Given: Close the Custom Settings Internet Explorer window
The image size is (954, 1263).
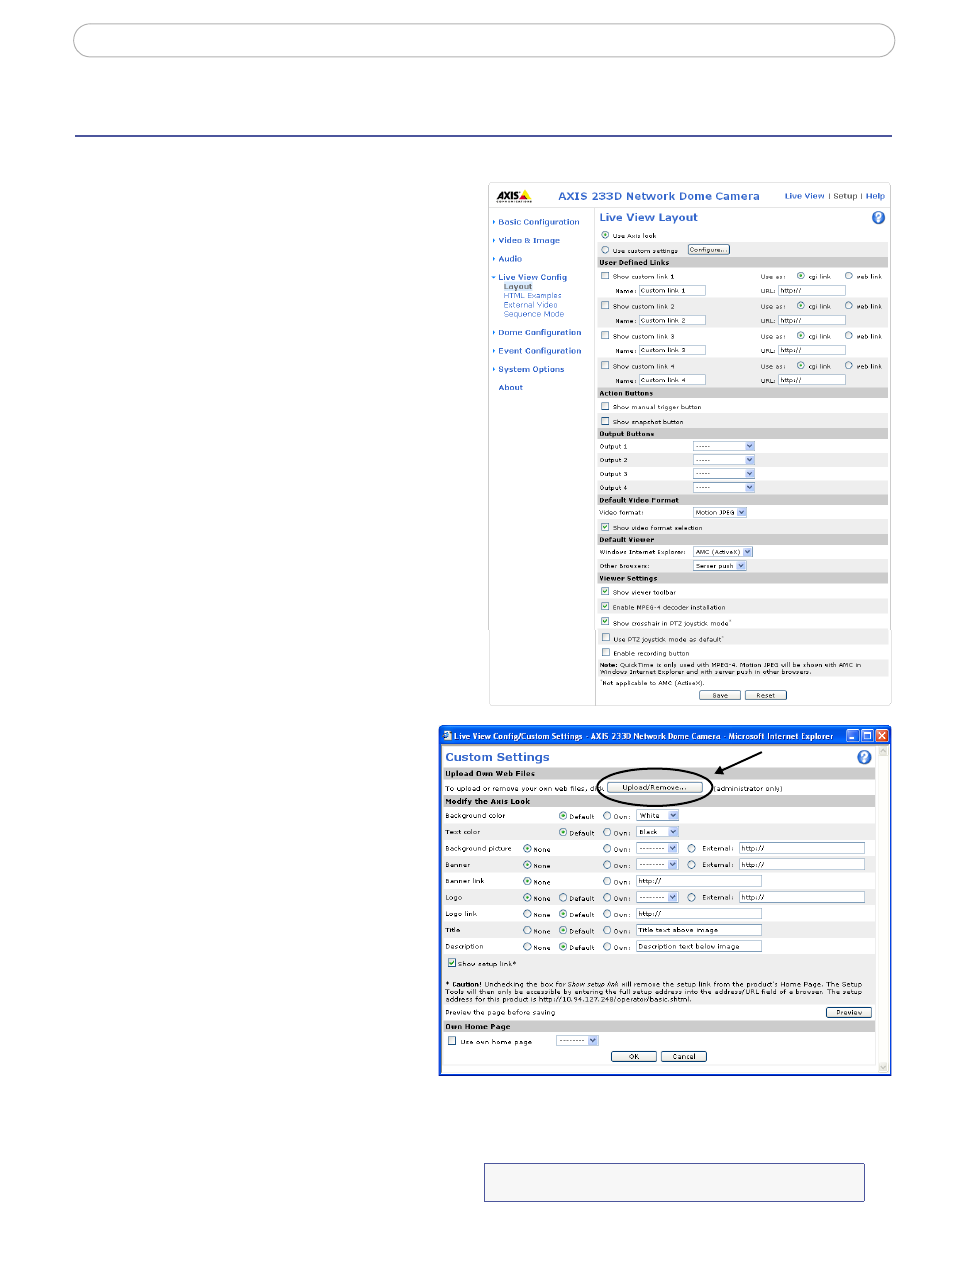Looking at the screenshot, I should [882, 736].
